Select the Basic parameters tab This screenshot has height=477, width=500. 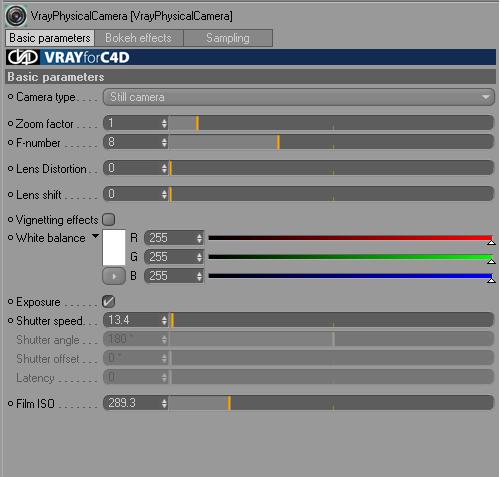coord(50,38)
